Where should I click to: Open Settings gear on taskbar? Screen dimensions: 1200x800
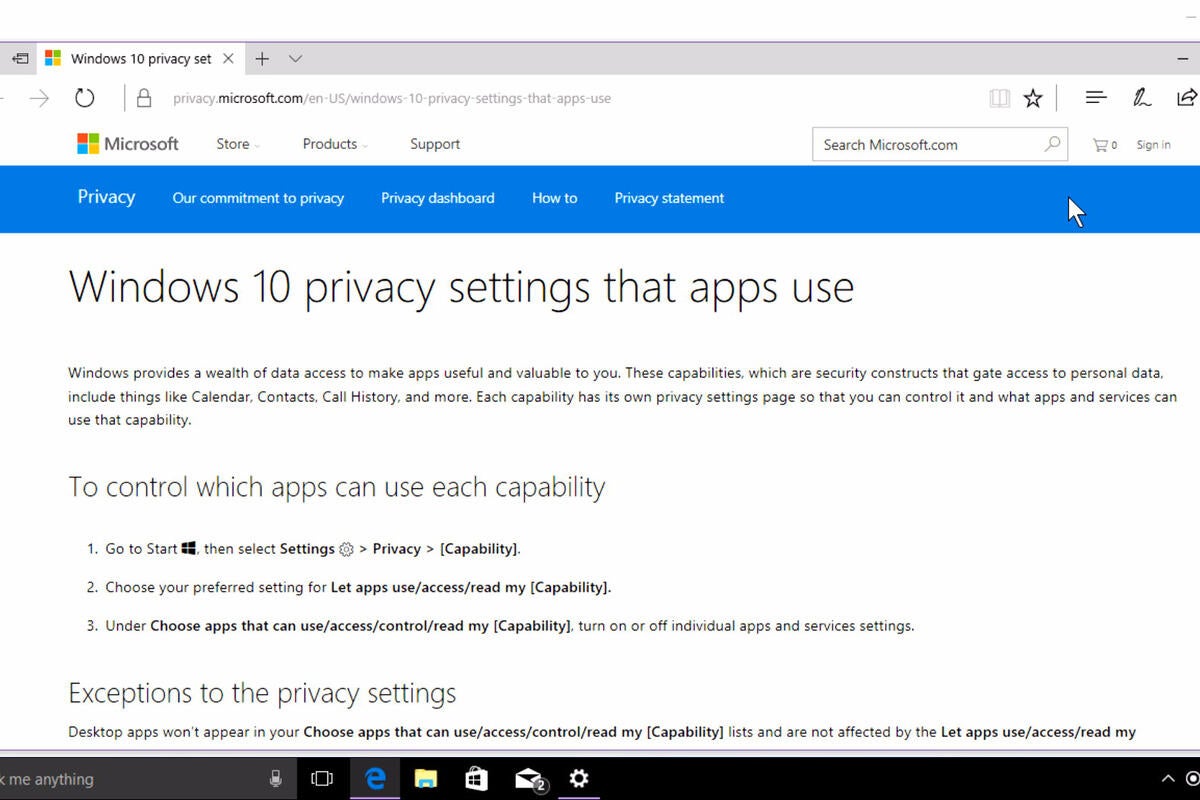click(x=579, y=779)
